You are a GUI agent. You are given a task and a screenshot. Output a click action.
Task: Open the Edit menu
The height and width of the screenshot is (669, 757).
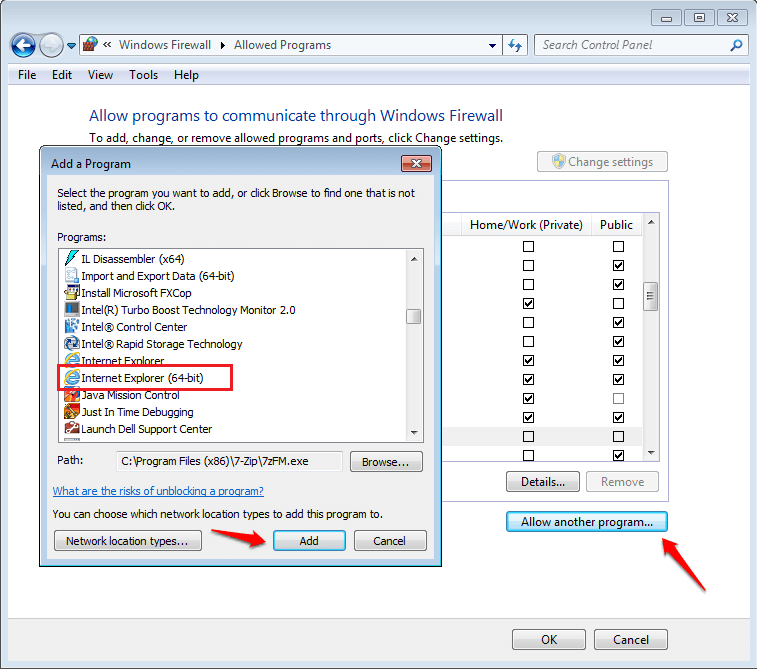[x=62, y=75]
